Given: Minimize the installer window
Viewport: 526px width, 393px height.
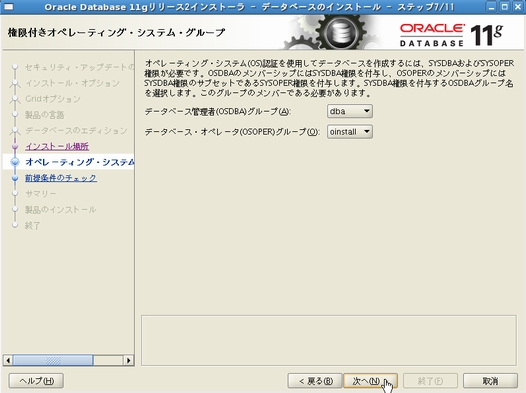Looking at the screenshot, I should [491, 7].
